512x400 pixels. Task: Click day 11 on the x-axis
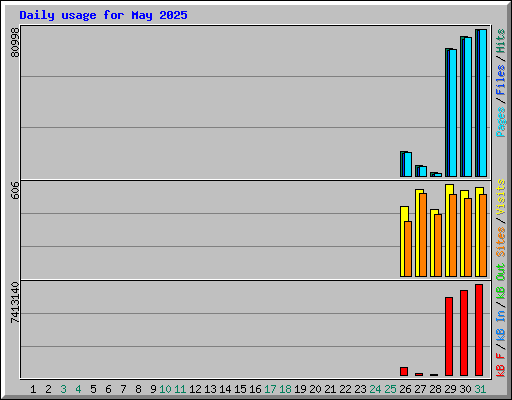click(180, 389)
